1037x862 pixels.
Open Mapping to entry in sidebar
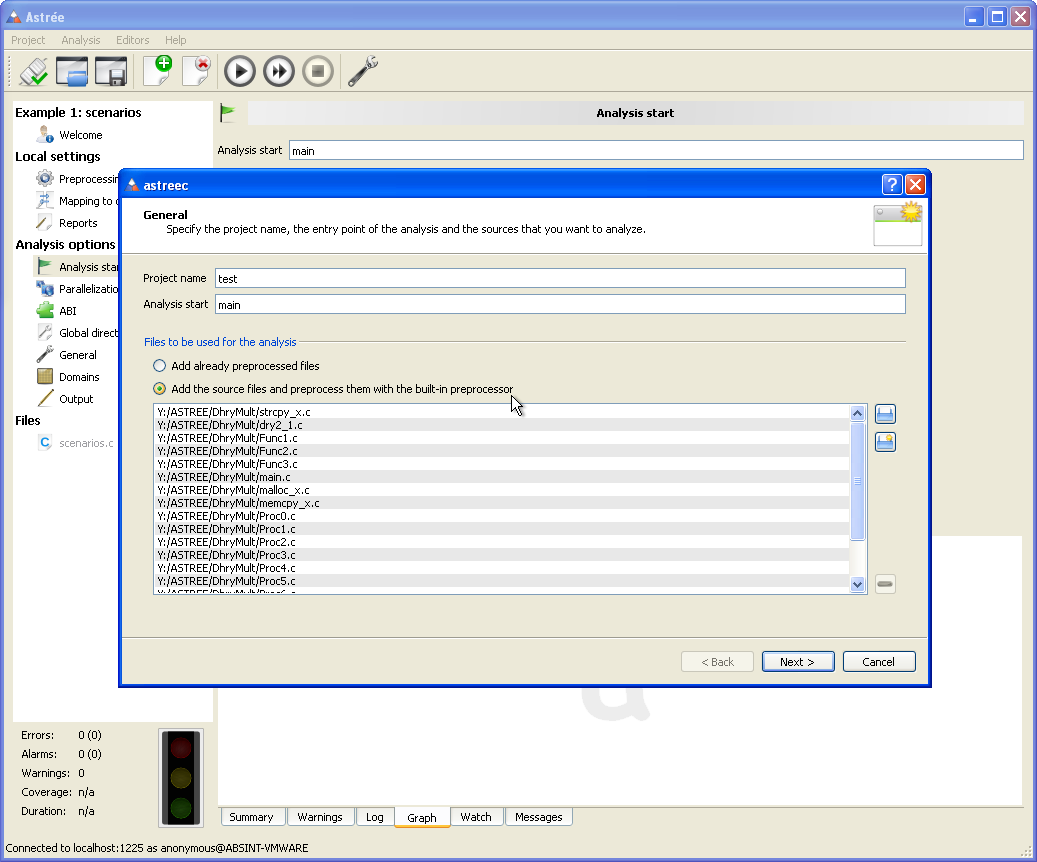point(77,201)
